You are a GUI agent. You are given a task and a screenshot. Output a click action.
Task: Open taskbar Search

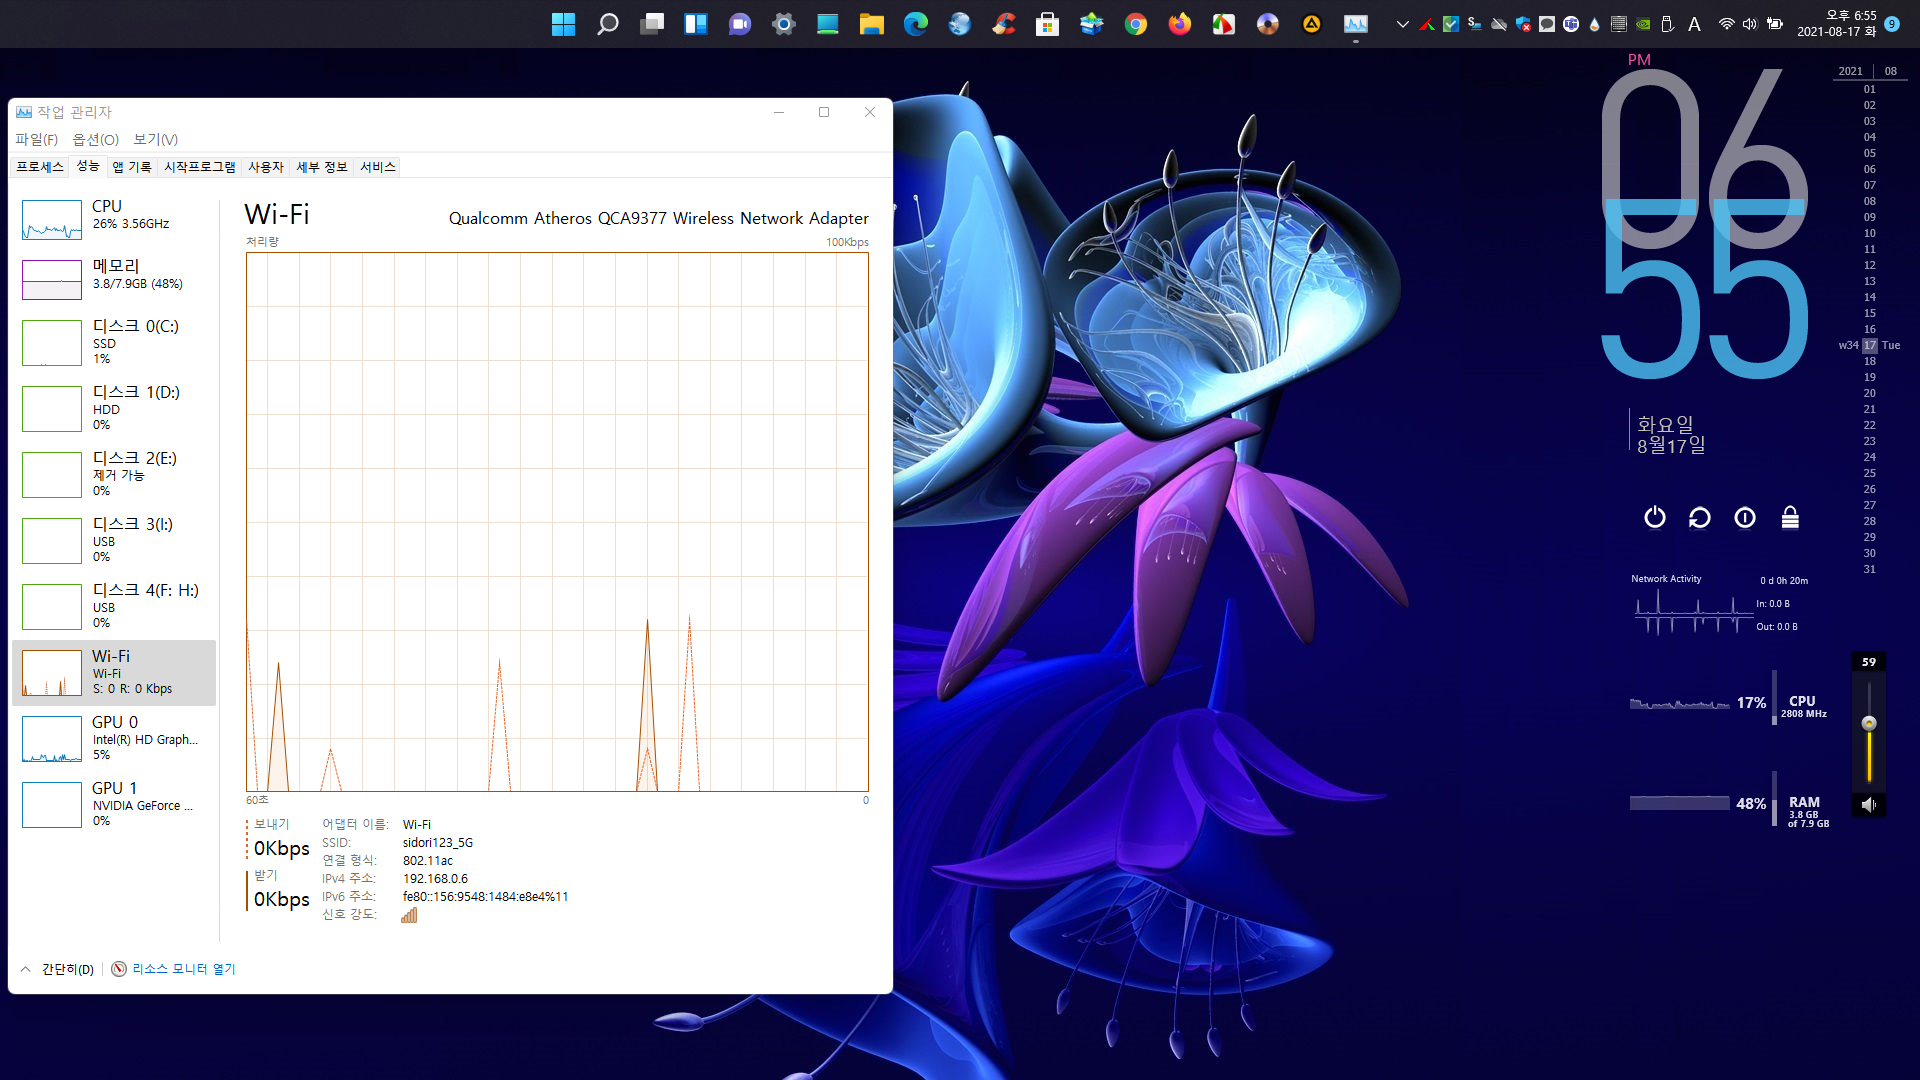(x=607, y=24)
